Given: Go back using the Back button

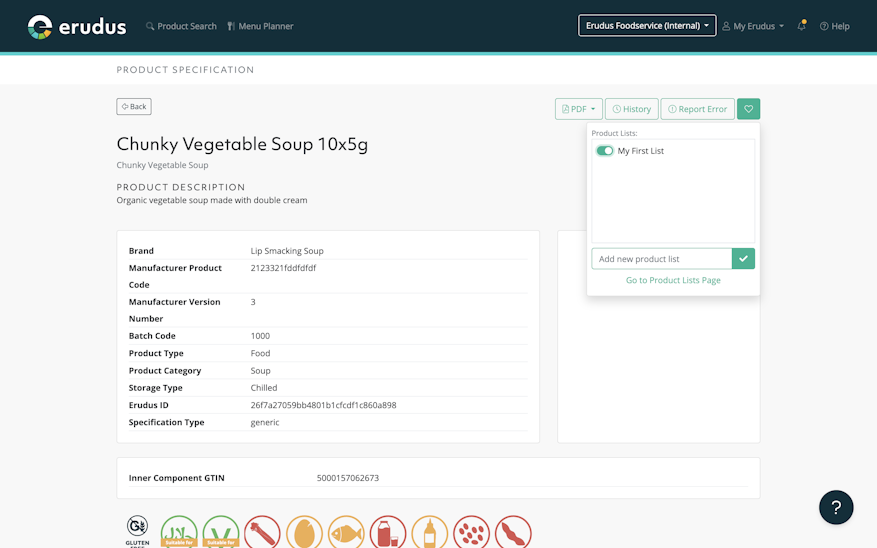Looking at the screenshot, I should tap(134, 106).
